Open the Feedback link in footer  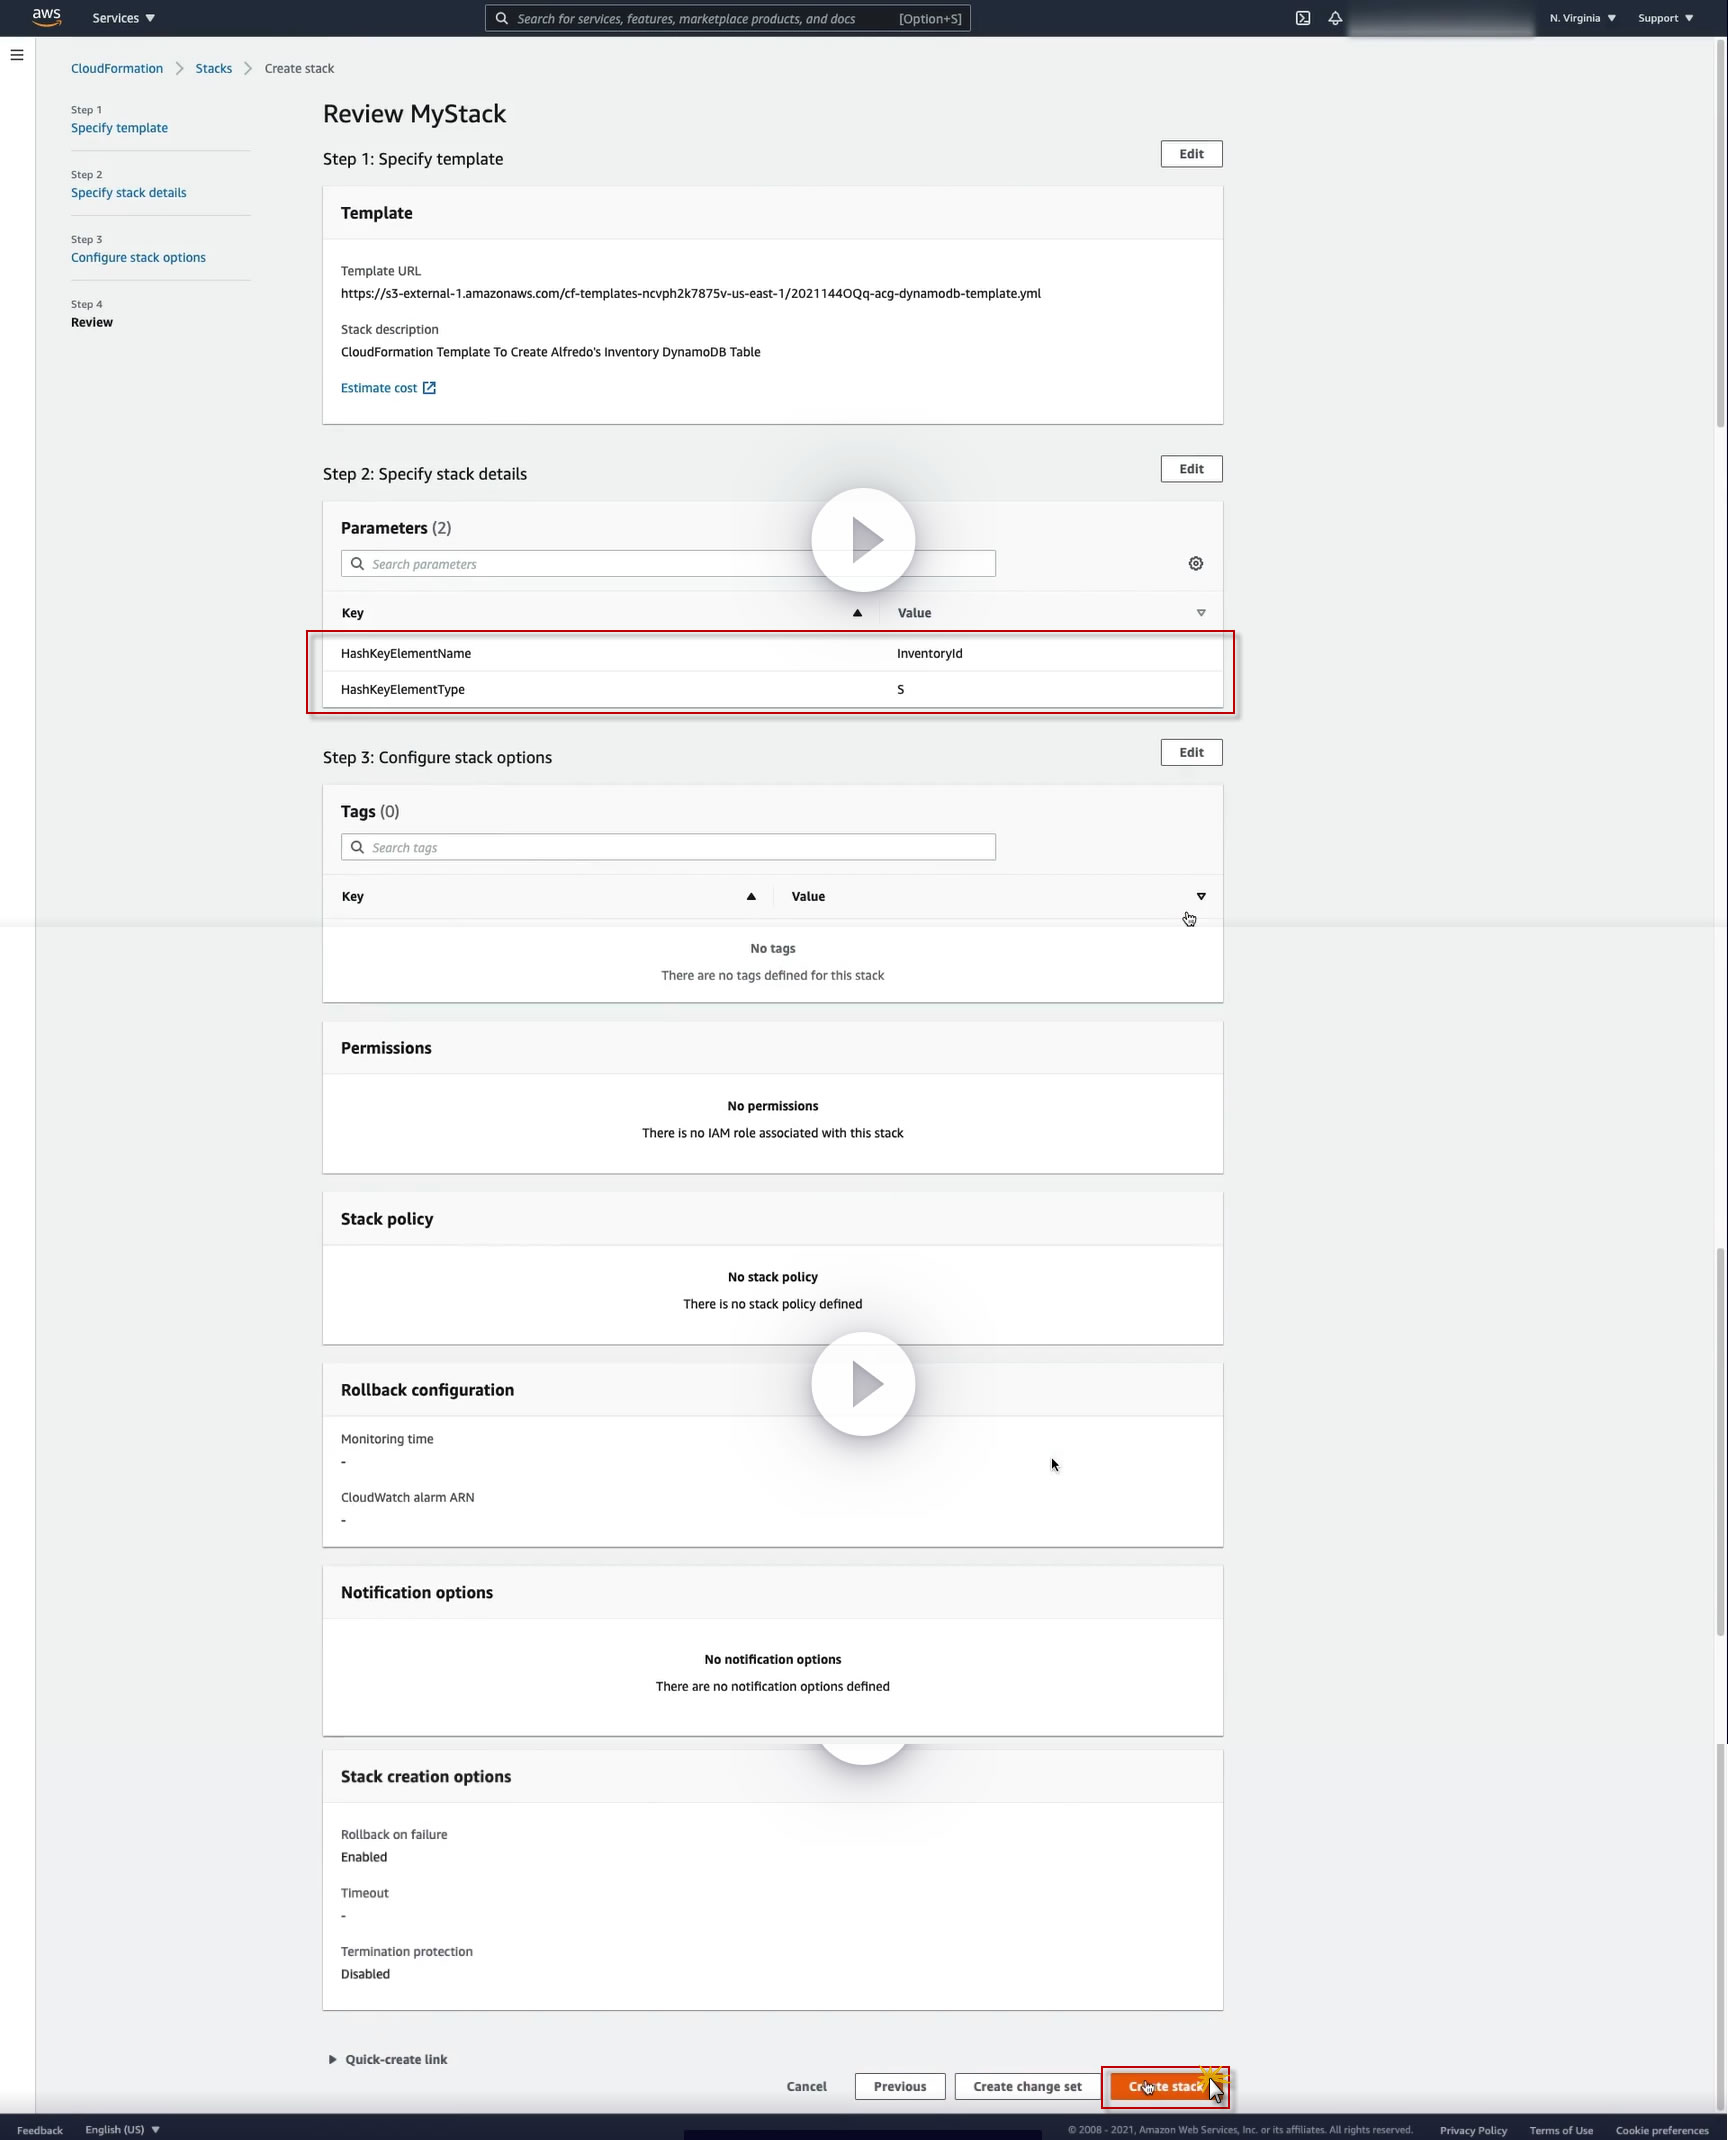click(x=40, y=2130)
